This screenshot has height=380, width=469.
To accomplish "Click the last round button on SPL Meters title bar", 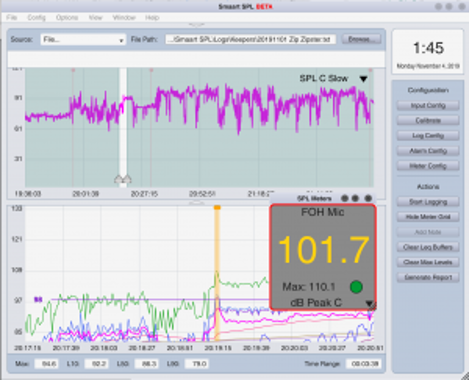I will pos(368,198).
